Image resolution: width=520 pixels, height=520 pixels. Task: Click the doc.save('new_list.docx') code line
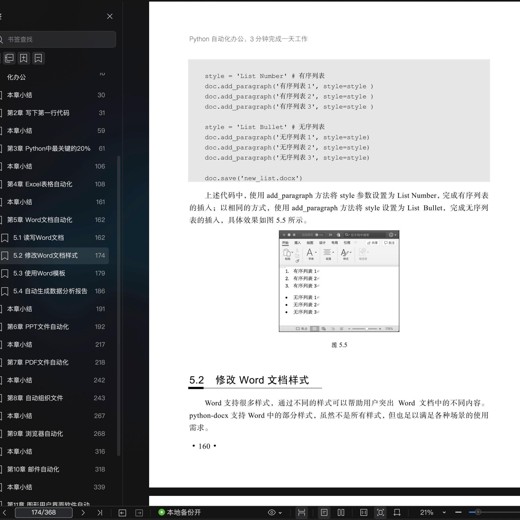253,179
